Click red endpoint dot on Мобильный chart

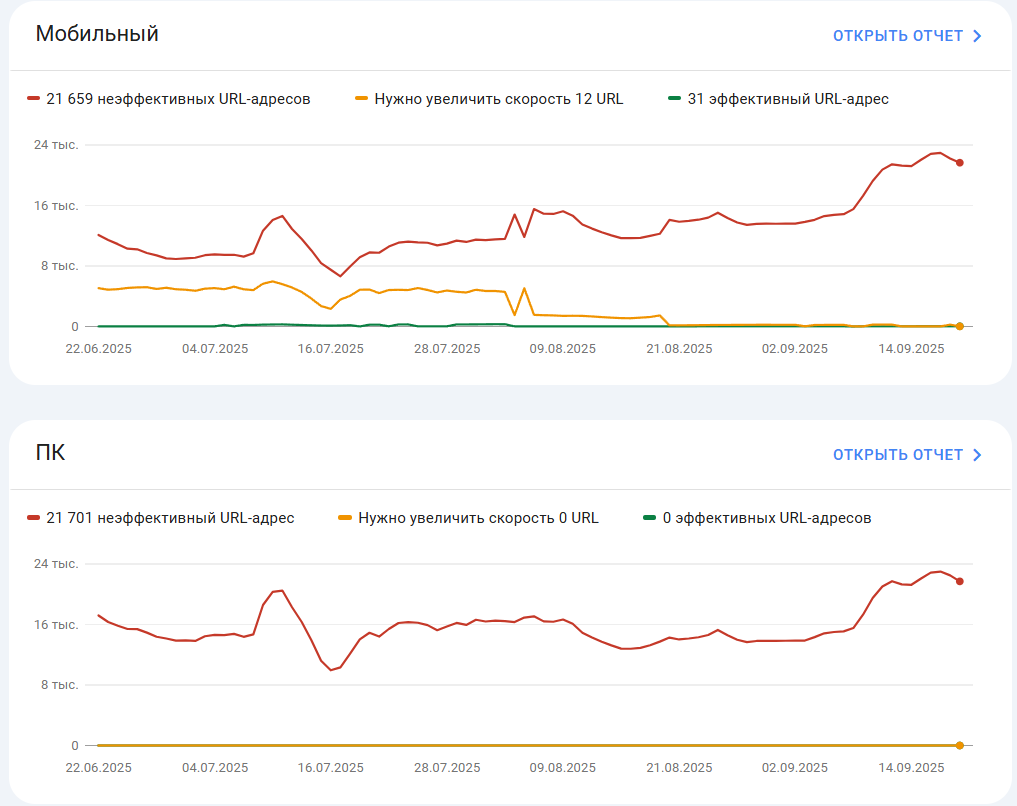[x=959, y=163]
